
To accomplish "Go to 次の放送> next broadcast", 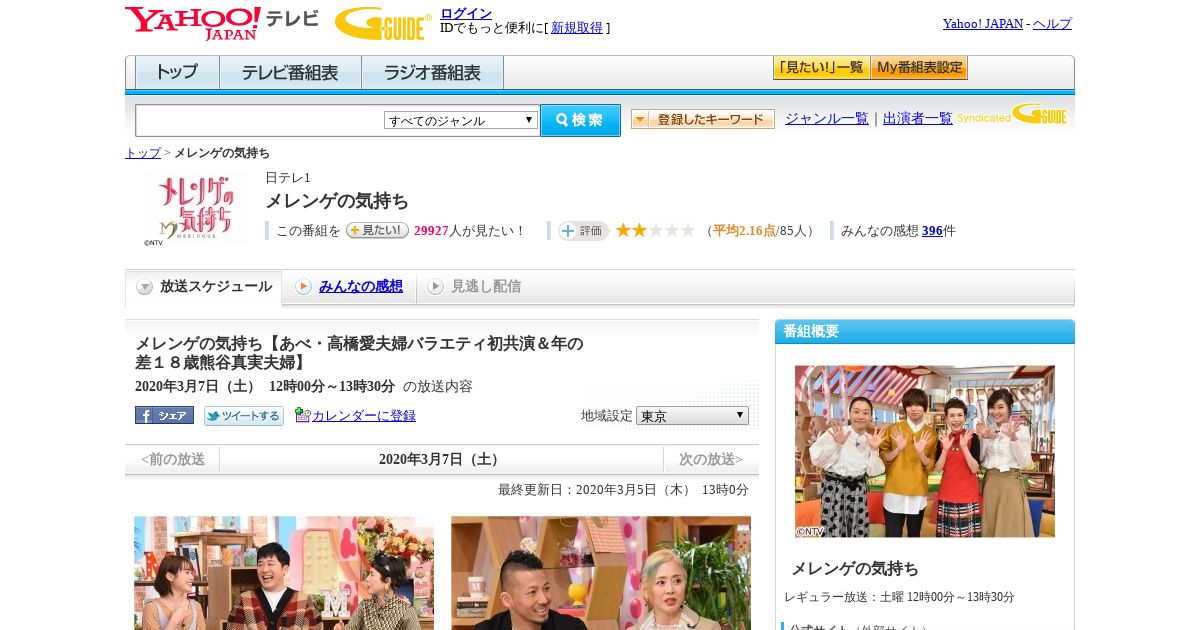I will click(x=711, y=460).
